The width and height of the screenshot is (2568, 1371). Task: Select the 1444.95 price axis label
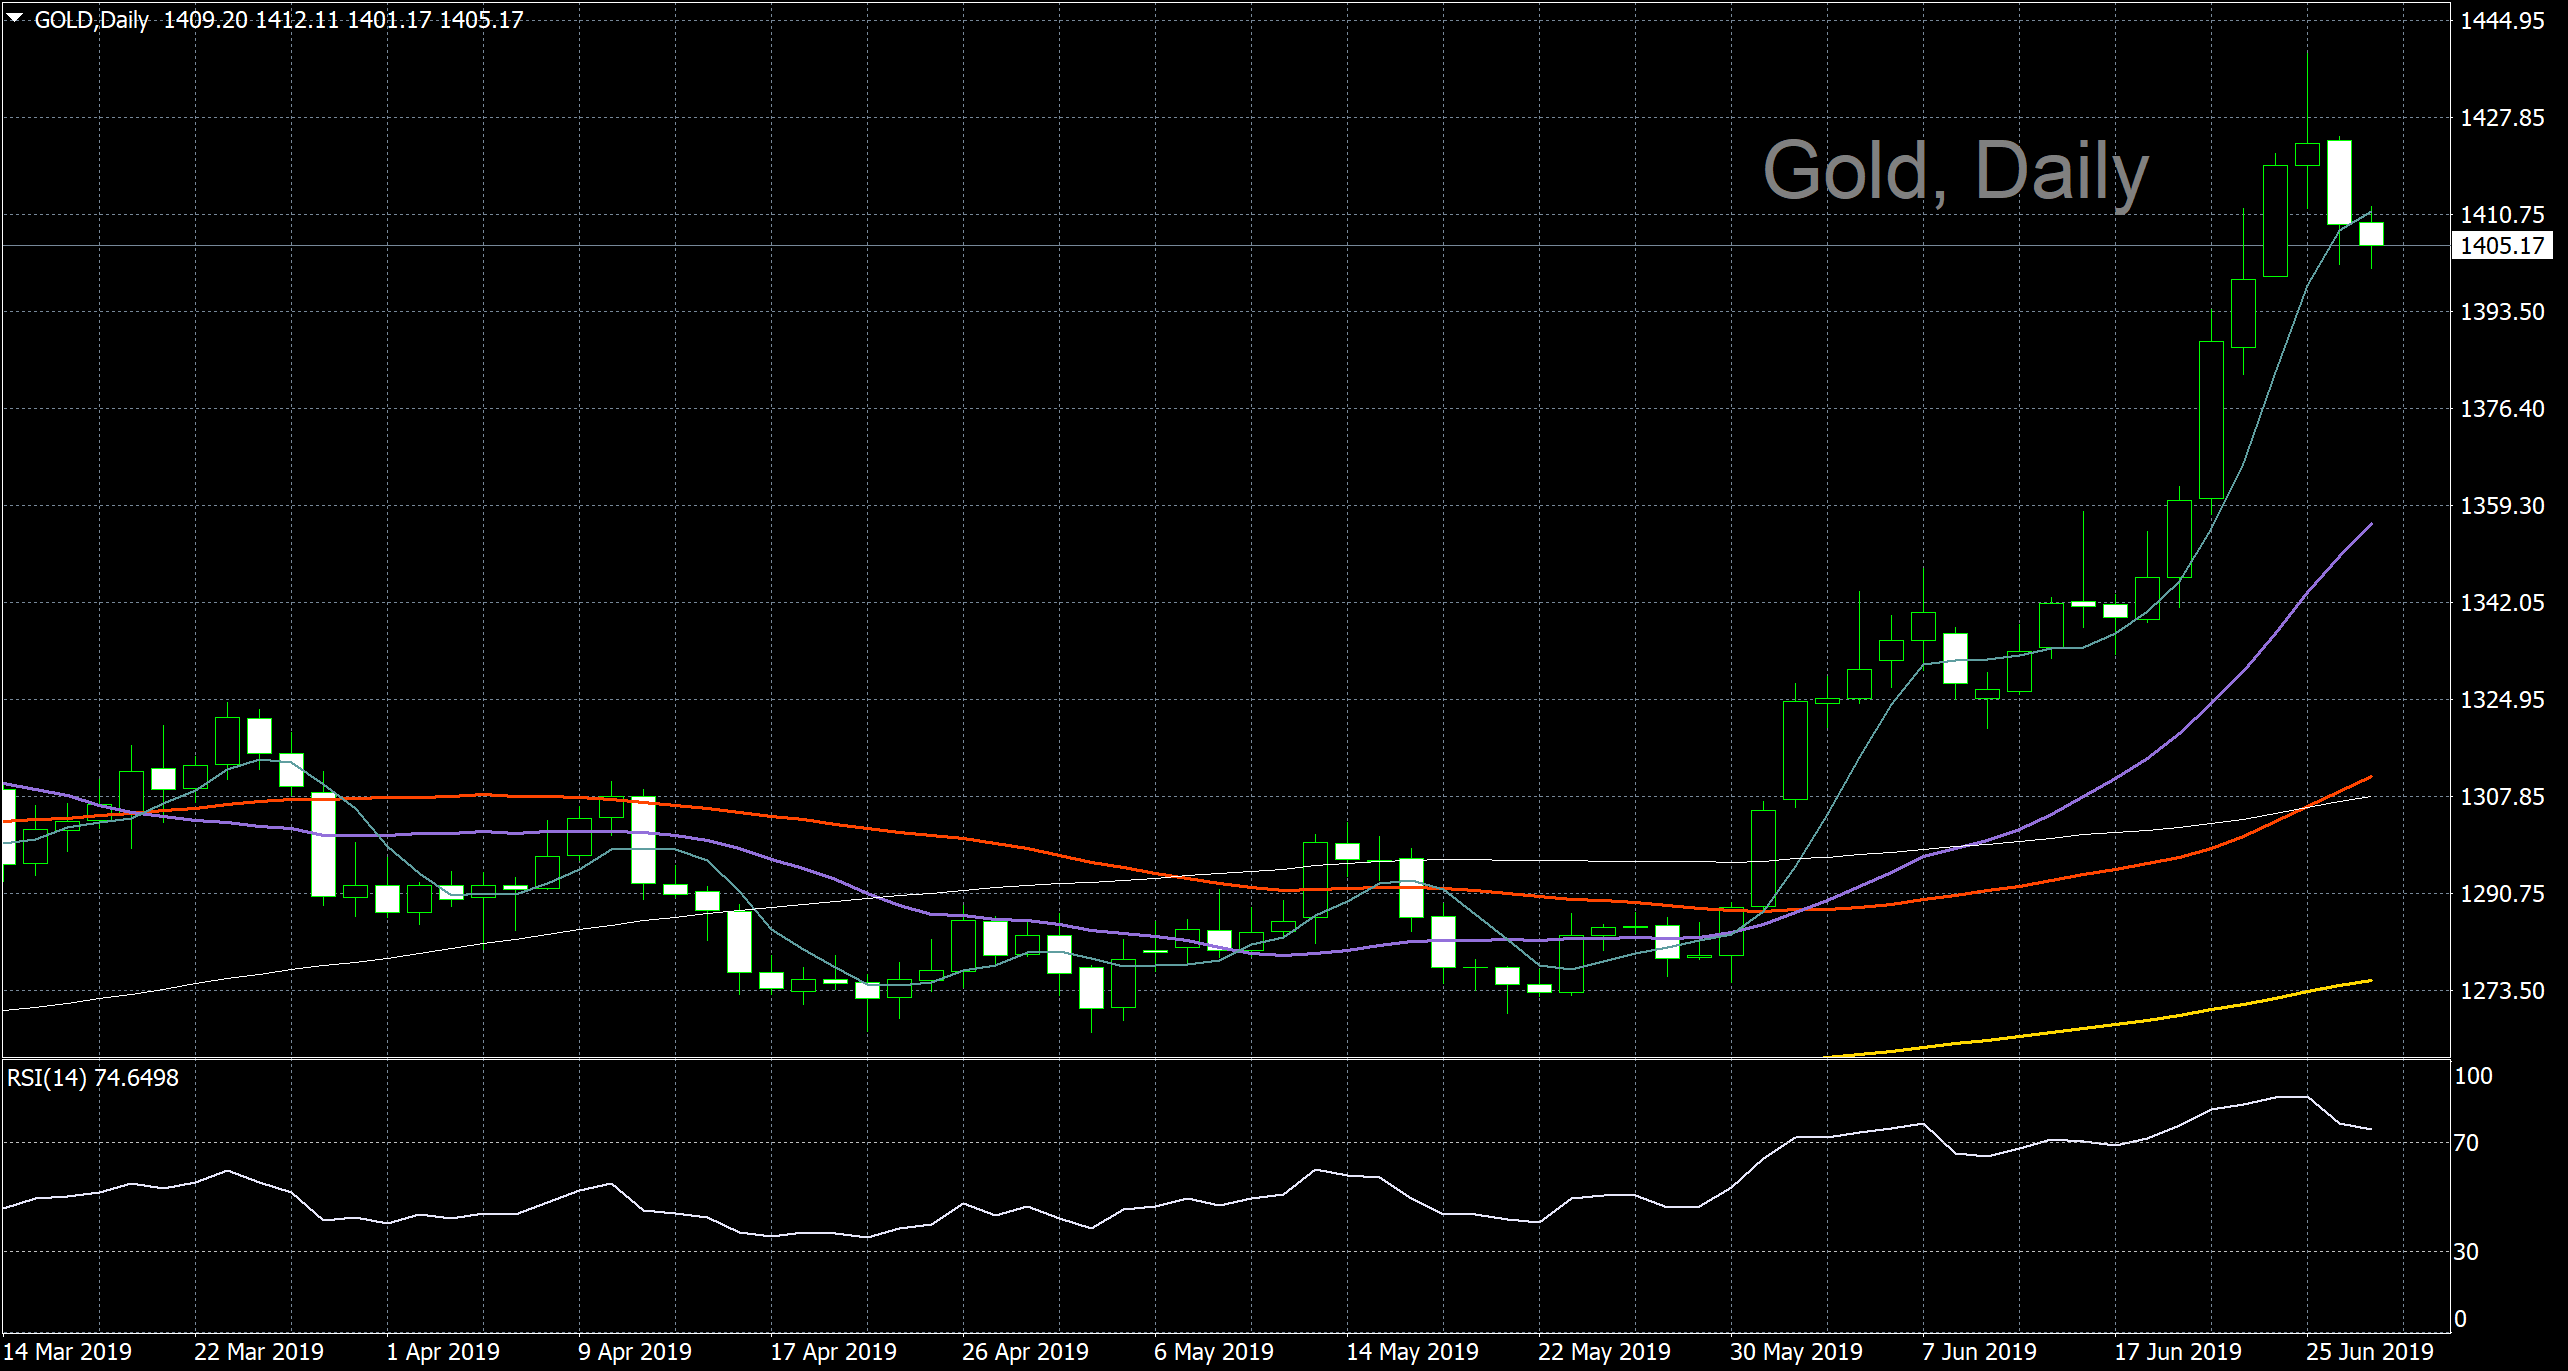[x=2502, y=21]
